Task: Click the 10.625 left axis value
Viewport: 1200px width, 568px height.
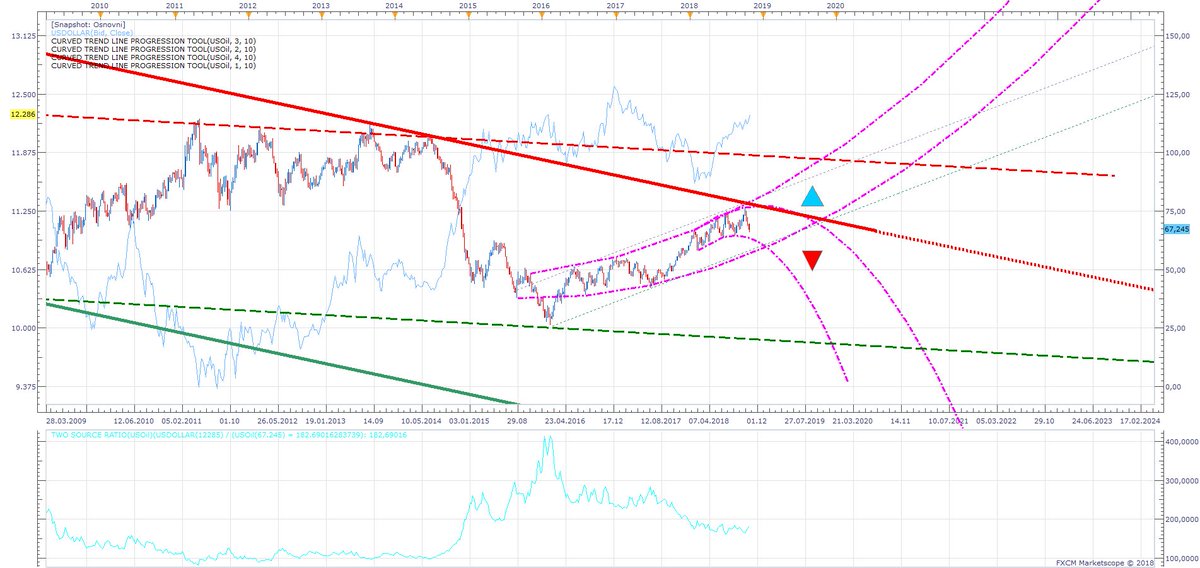Action: point(22,270)
